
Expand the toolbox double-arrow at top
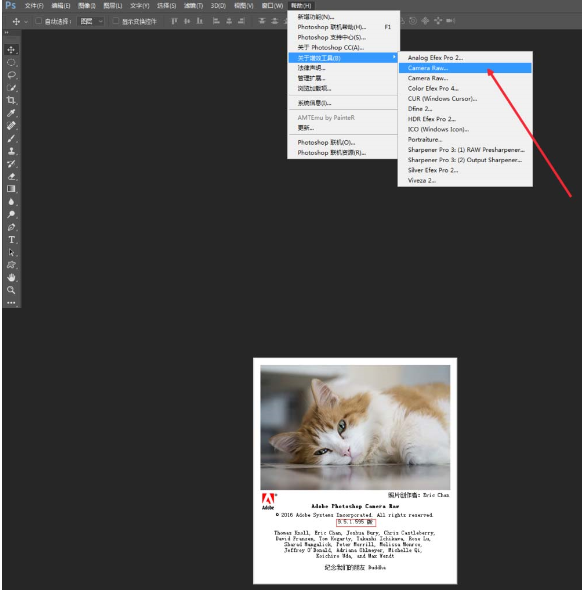coord(6,33)
